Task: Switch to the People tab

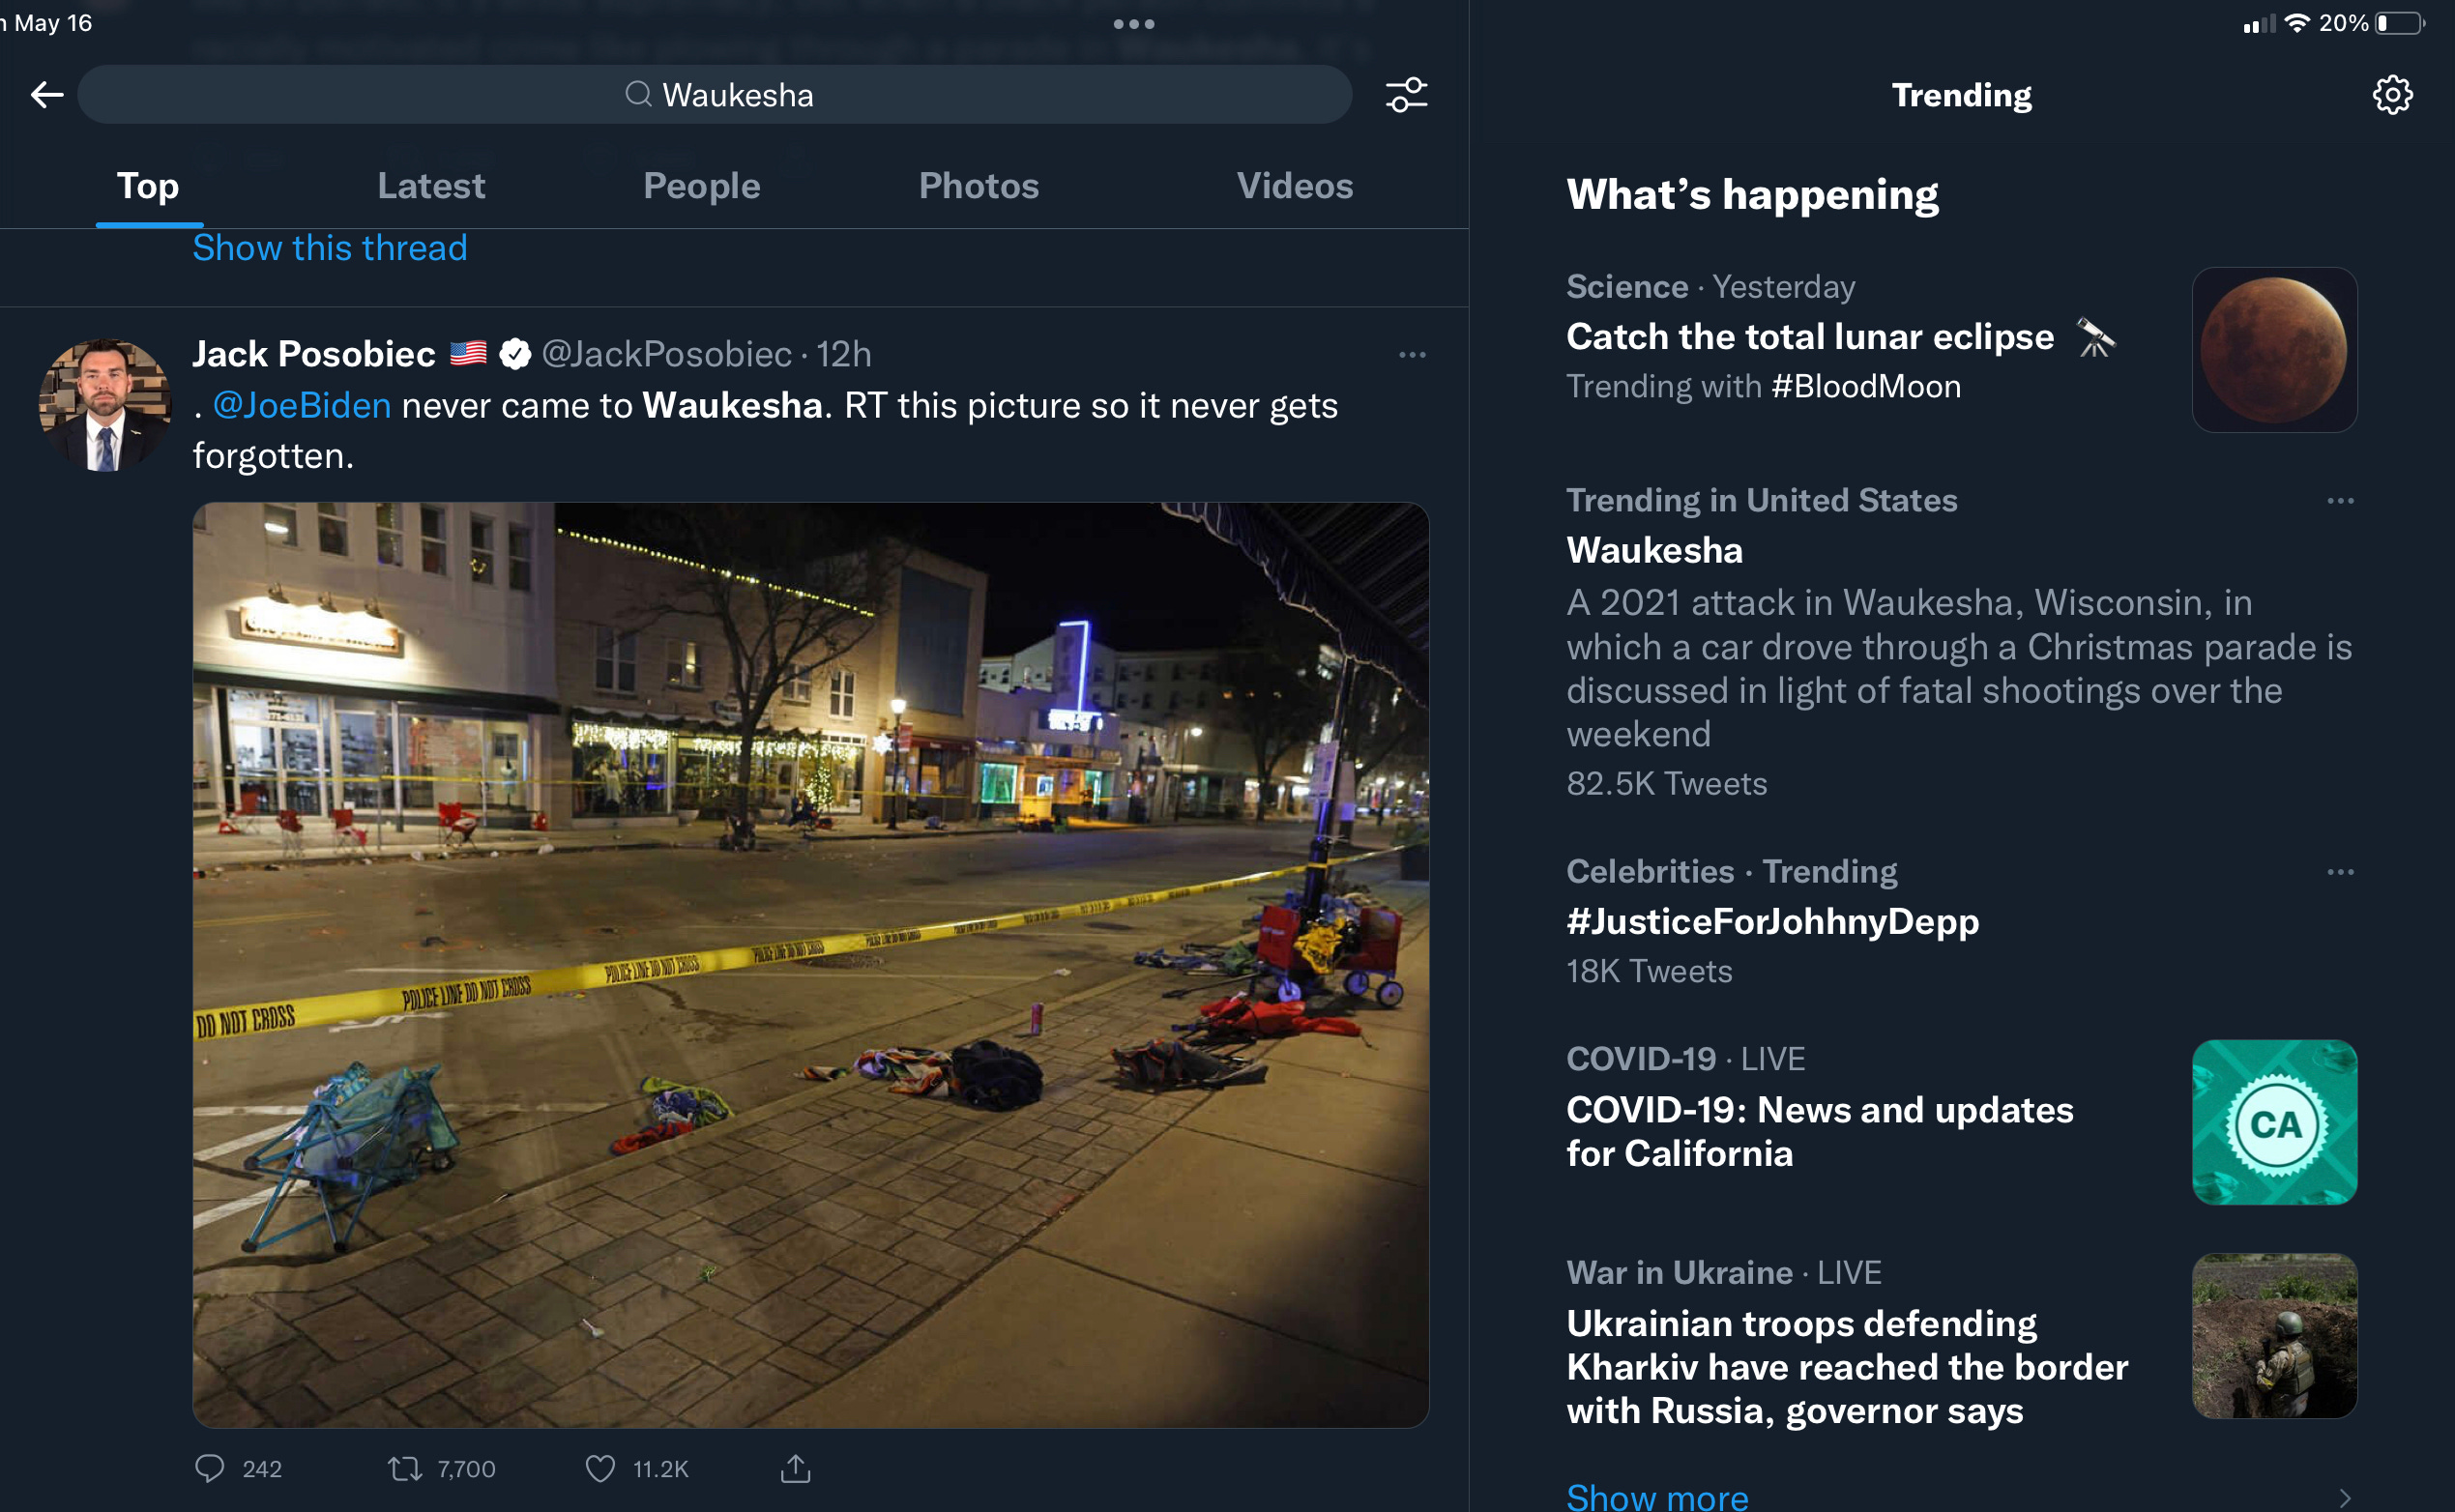Action: pos(702,186)
